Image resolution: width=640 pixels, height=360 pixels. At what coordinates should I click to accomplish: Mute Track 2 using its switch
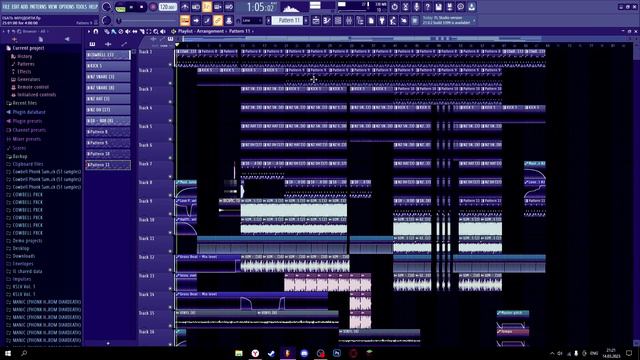tap(170, 83)
